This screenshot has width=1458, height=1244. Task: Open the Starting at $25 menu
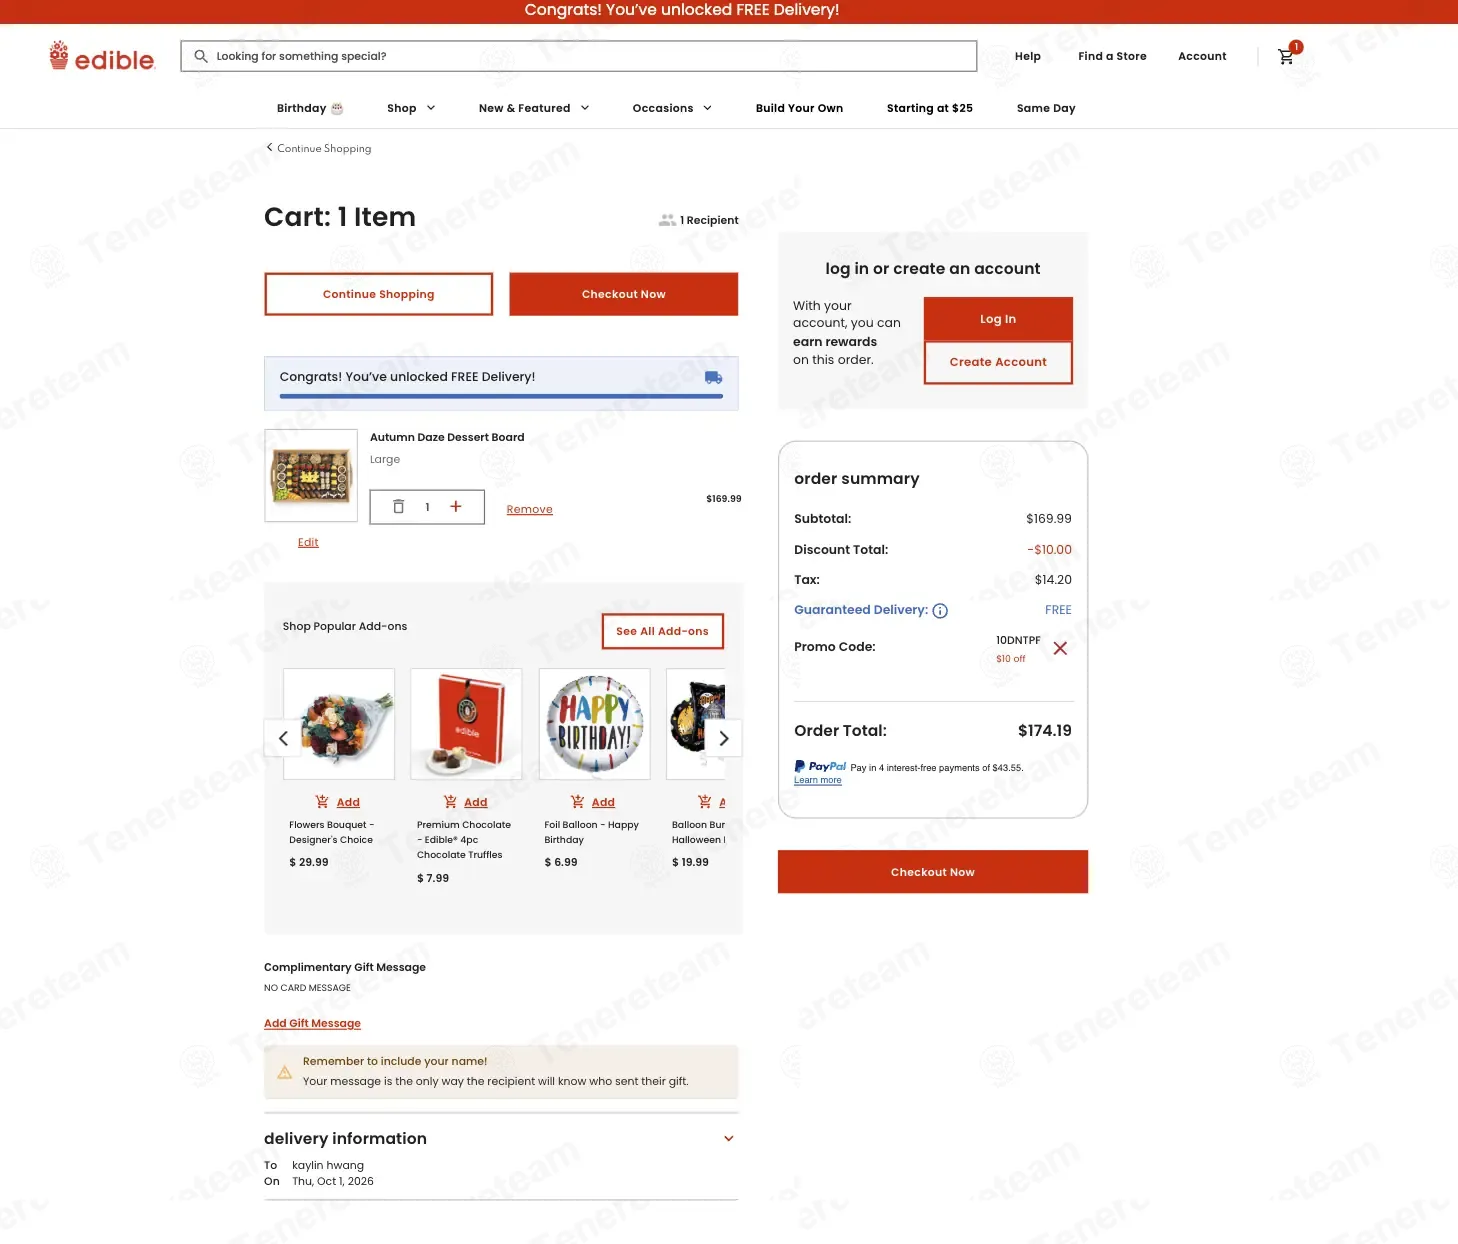coord(929,108)
